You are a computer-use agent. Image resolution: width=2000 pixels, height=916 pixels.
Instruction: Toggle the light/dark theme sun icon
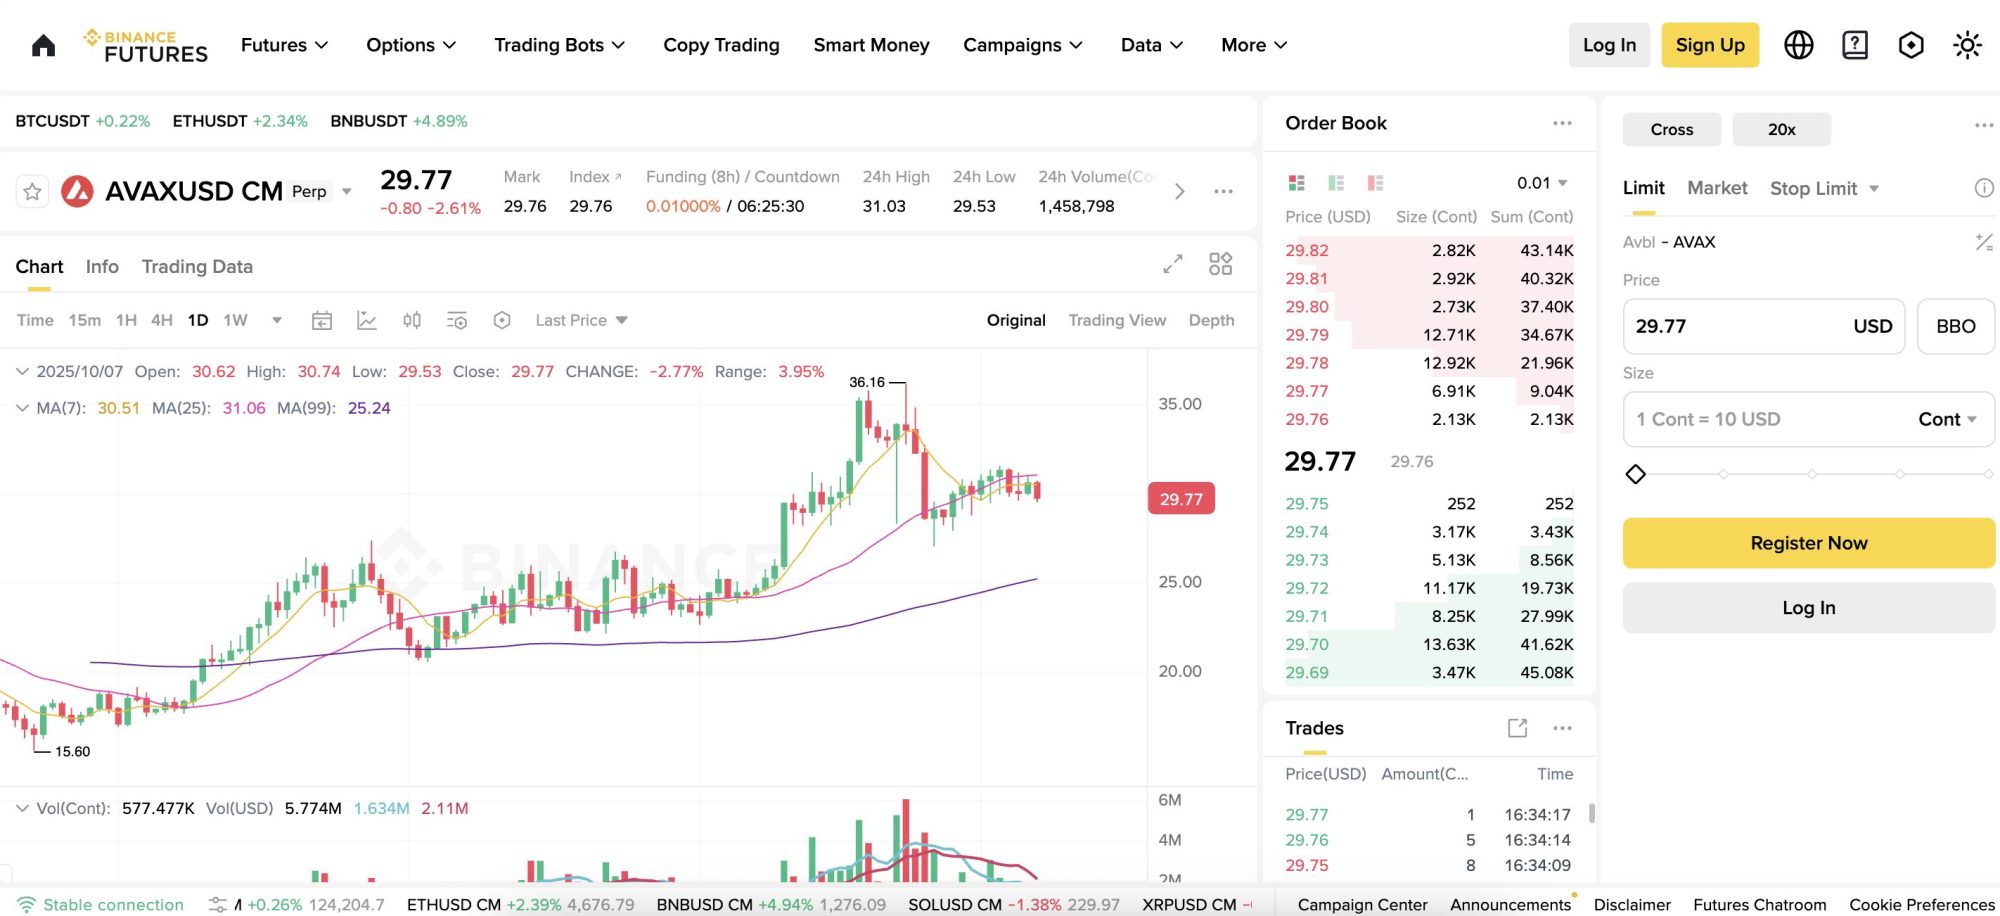[1967, 44]
